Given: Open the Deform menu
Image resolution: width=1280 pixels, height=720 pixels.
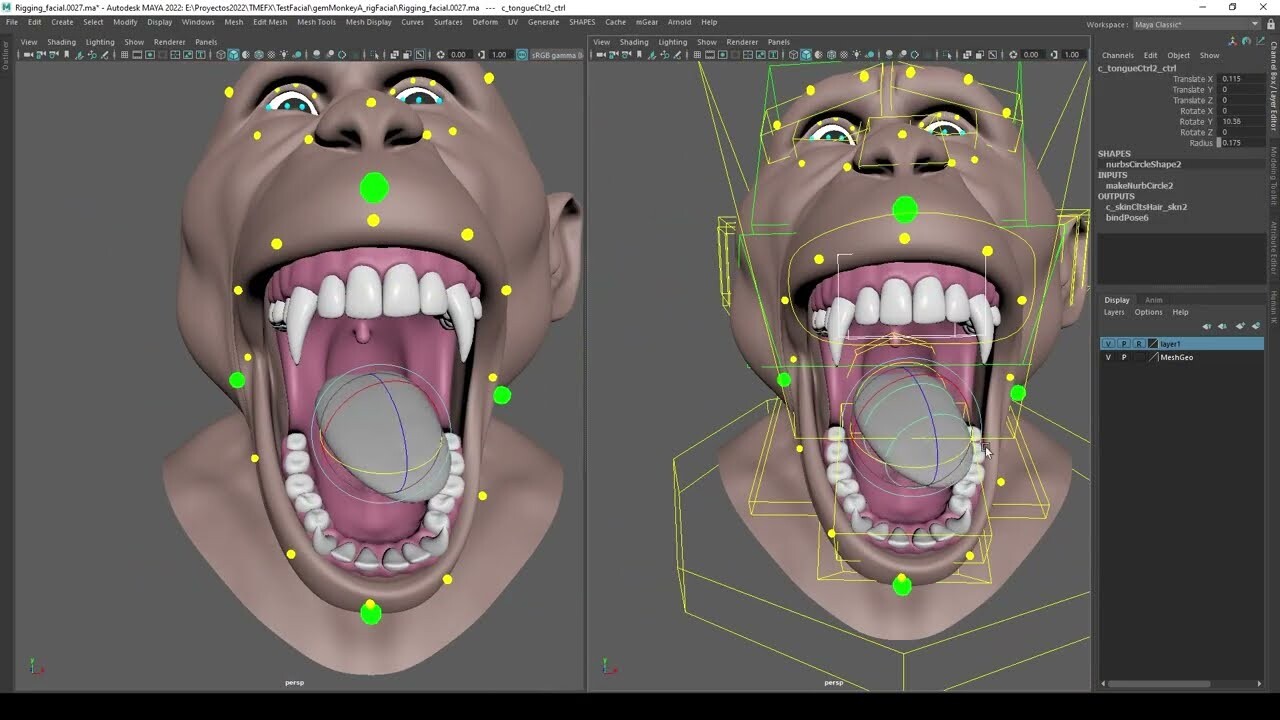Looking at the screenshot, I should (x=484, y=21).
